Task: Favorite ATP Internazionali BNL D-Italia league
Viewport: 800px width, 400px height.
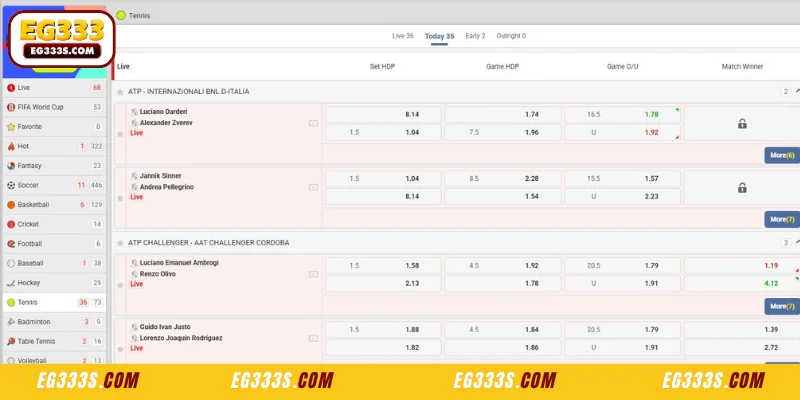Action: [x=120, y=92]
